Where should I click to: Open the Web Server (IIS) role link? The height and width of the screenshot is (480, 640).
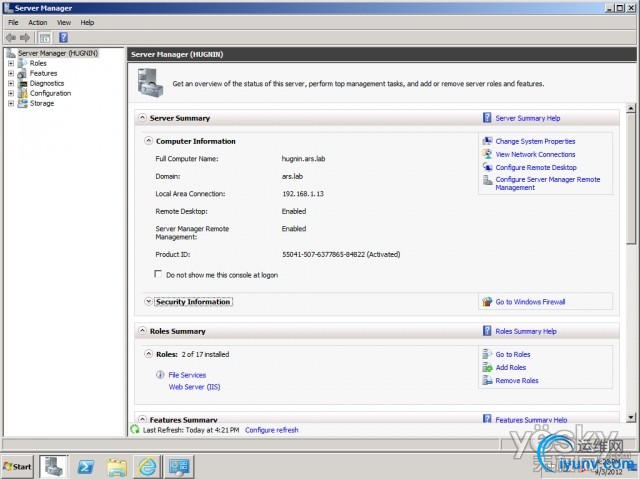pyautogui.click(x=194, y=387)
